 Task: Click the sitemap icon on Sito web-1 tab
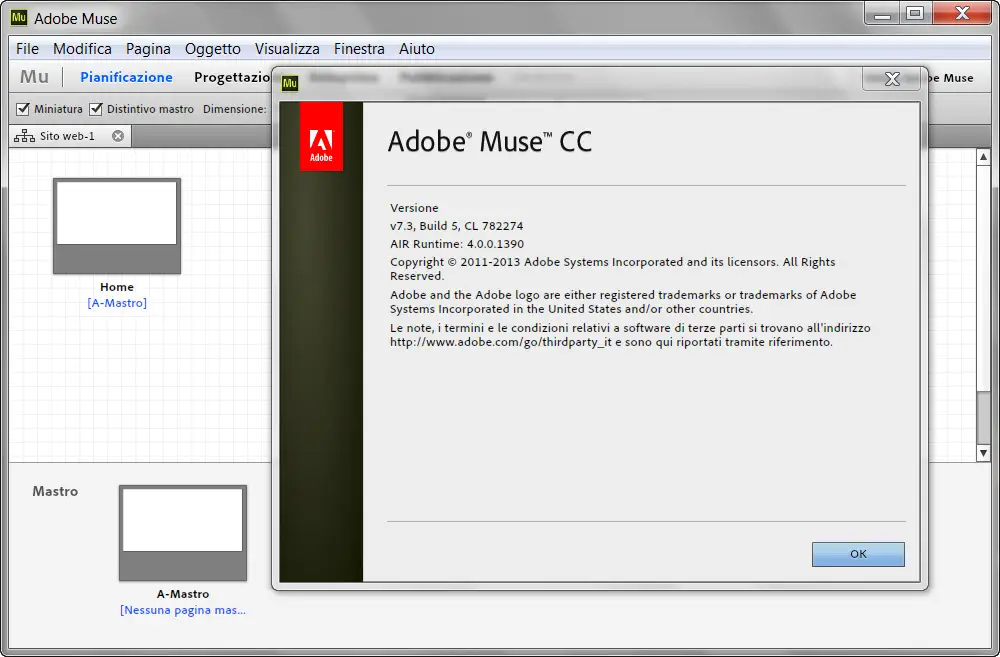(24, 136)
